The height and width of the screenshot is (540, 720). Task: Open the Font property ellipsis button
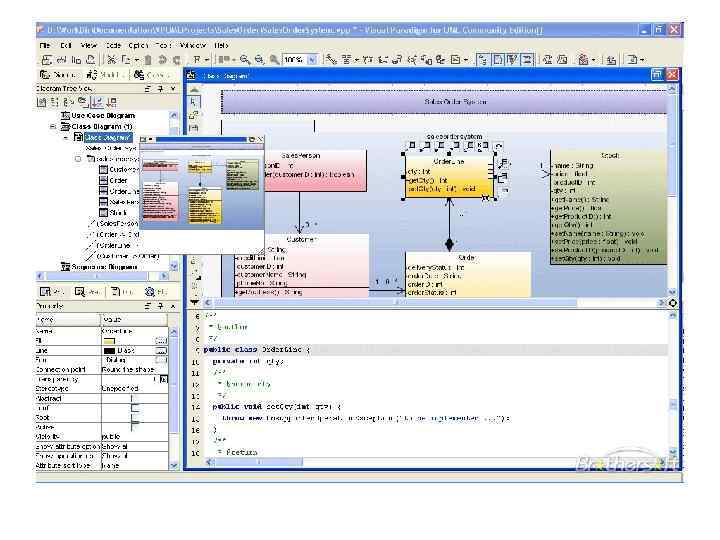[161, 360]
